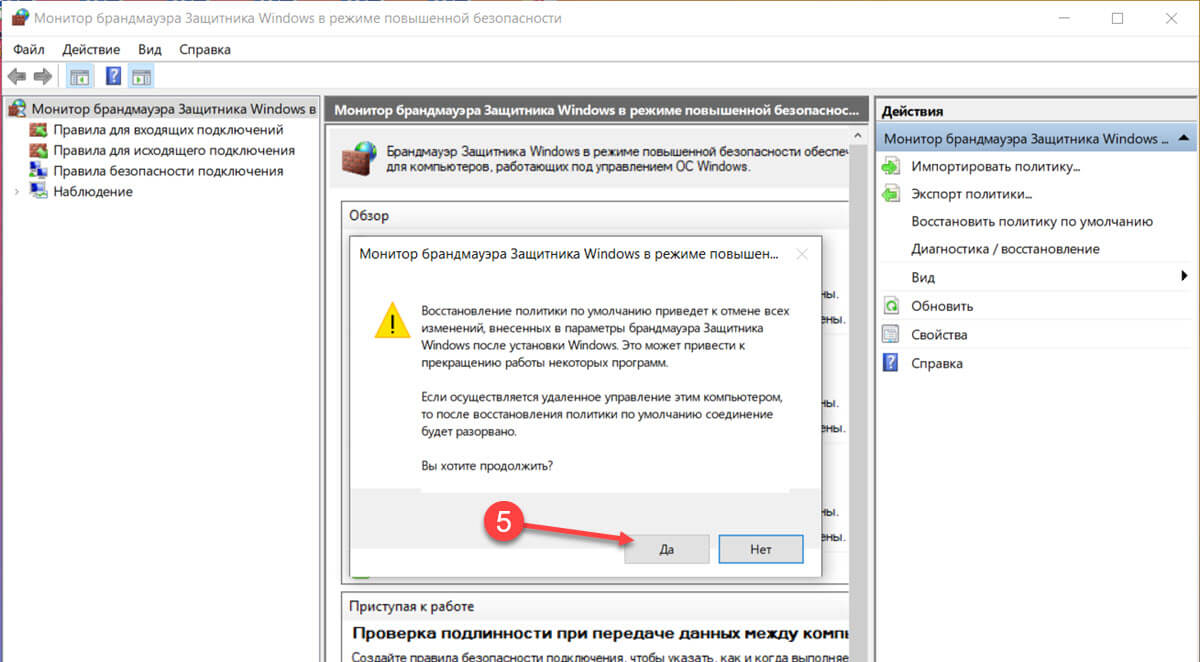The width and height of the screenshot is (1200, 662).
Task: Open the Файл menu
Action: pyautogui.click(x=29, y=49)
